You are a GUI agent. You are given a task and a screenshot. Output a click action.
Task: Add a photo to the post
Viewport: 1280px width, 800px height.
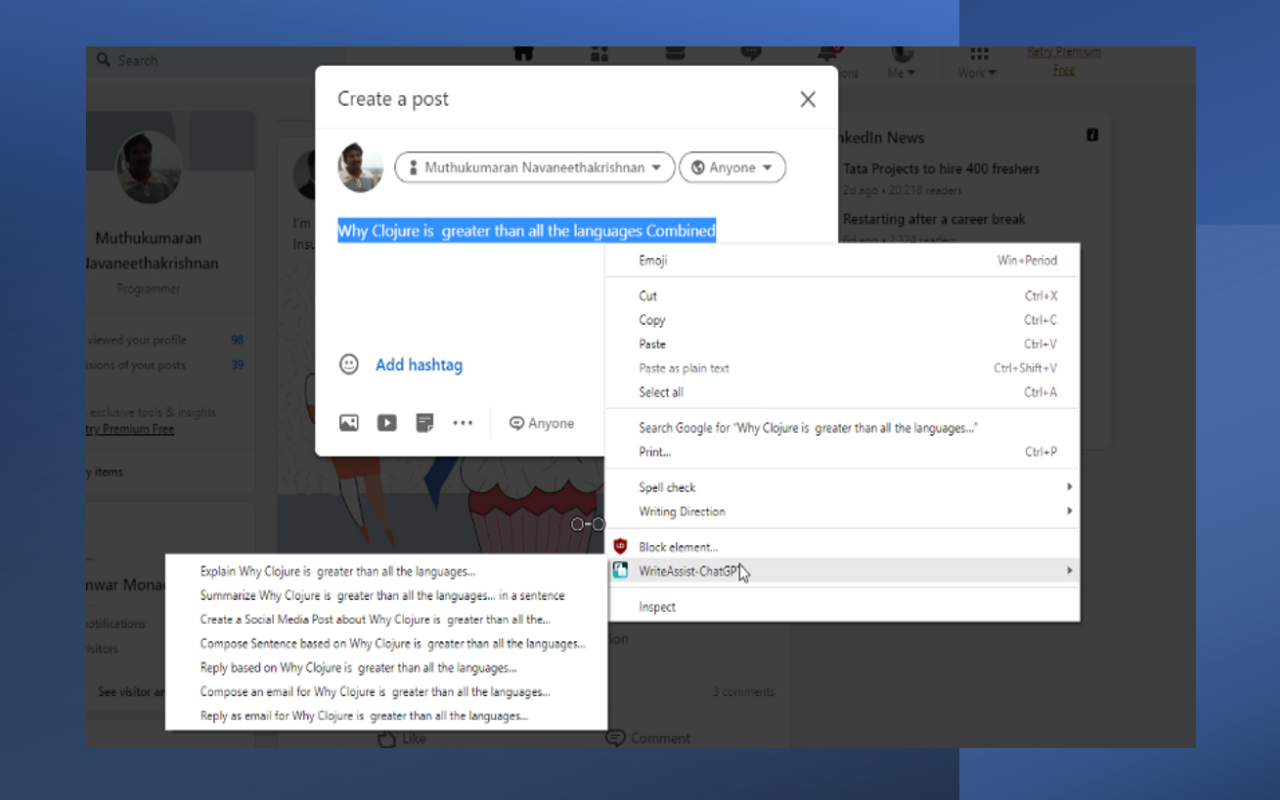point(348,422)
